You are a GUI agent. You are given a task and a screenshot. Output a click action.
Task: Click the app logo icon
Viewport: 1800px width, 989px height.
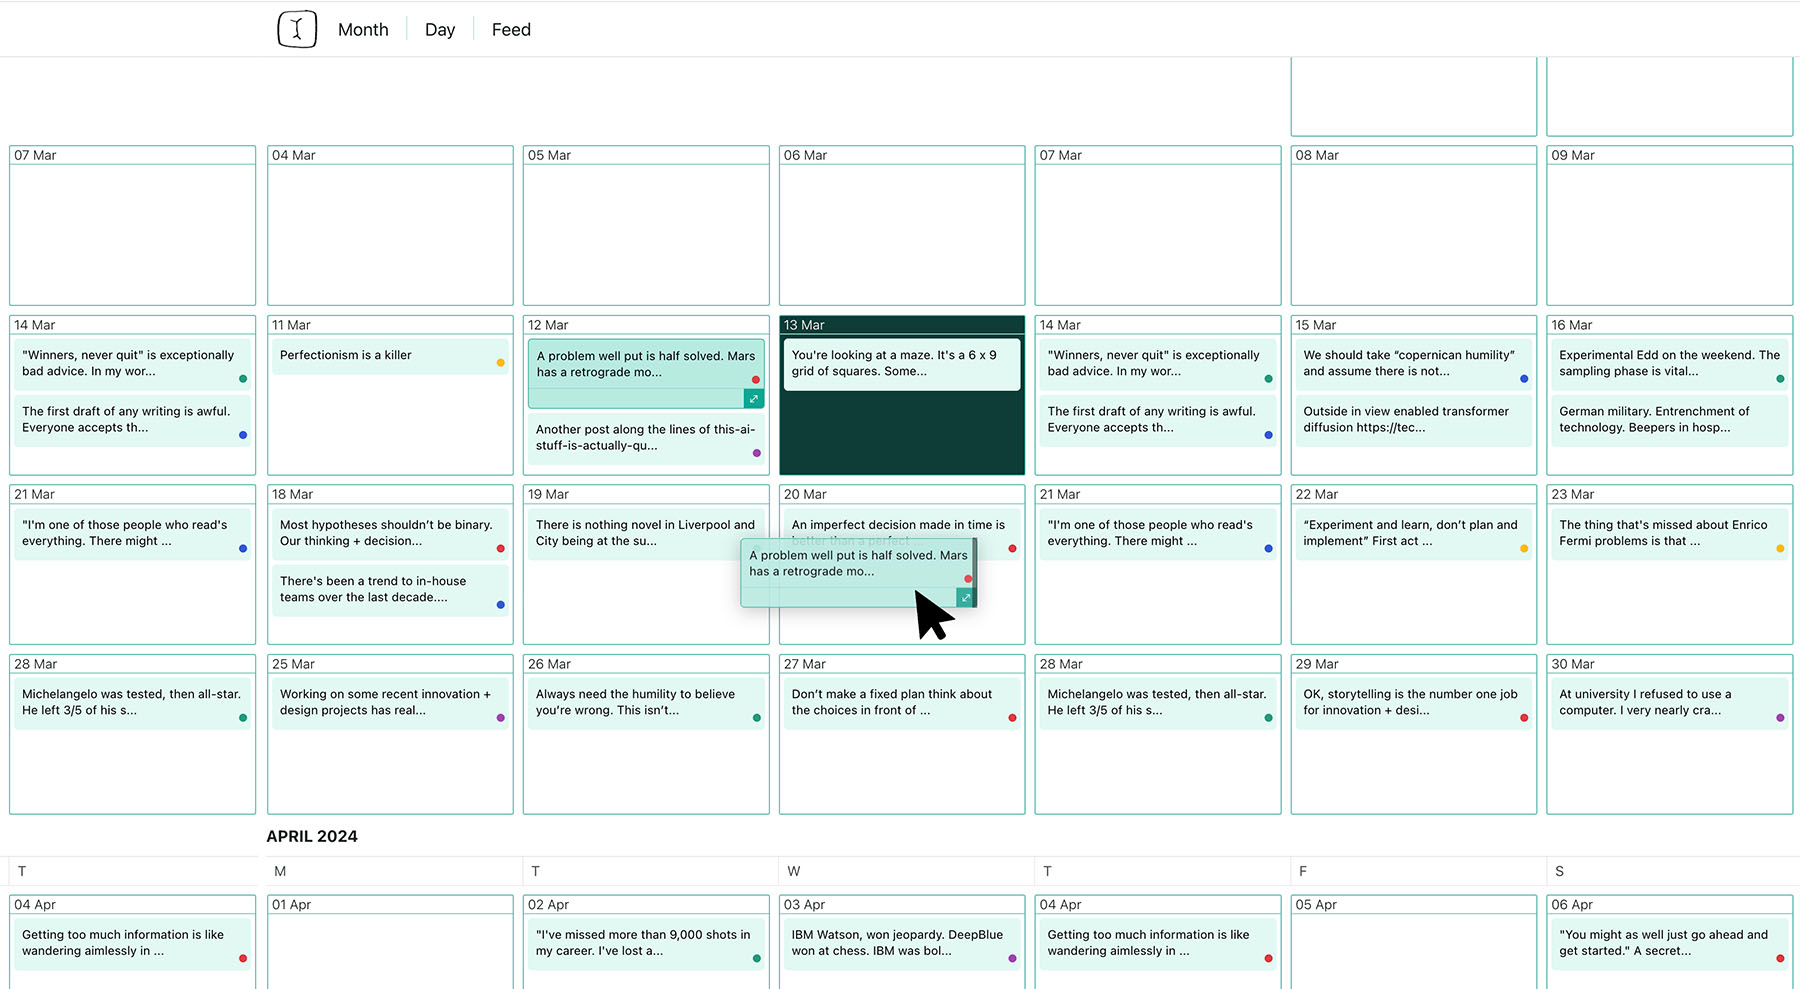click(297, 29)
